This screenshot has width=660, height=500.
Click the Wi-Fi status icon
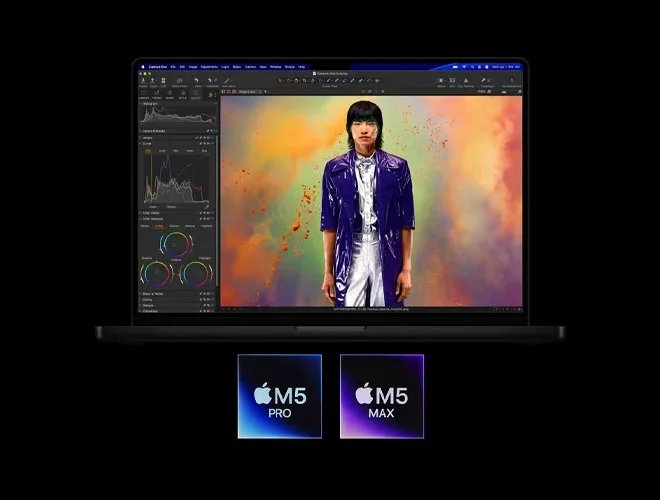tap(465, 67)
